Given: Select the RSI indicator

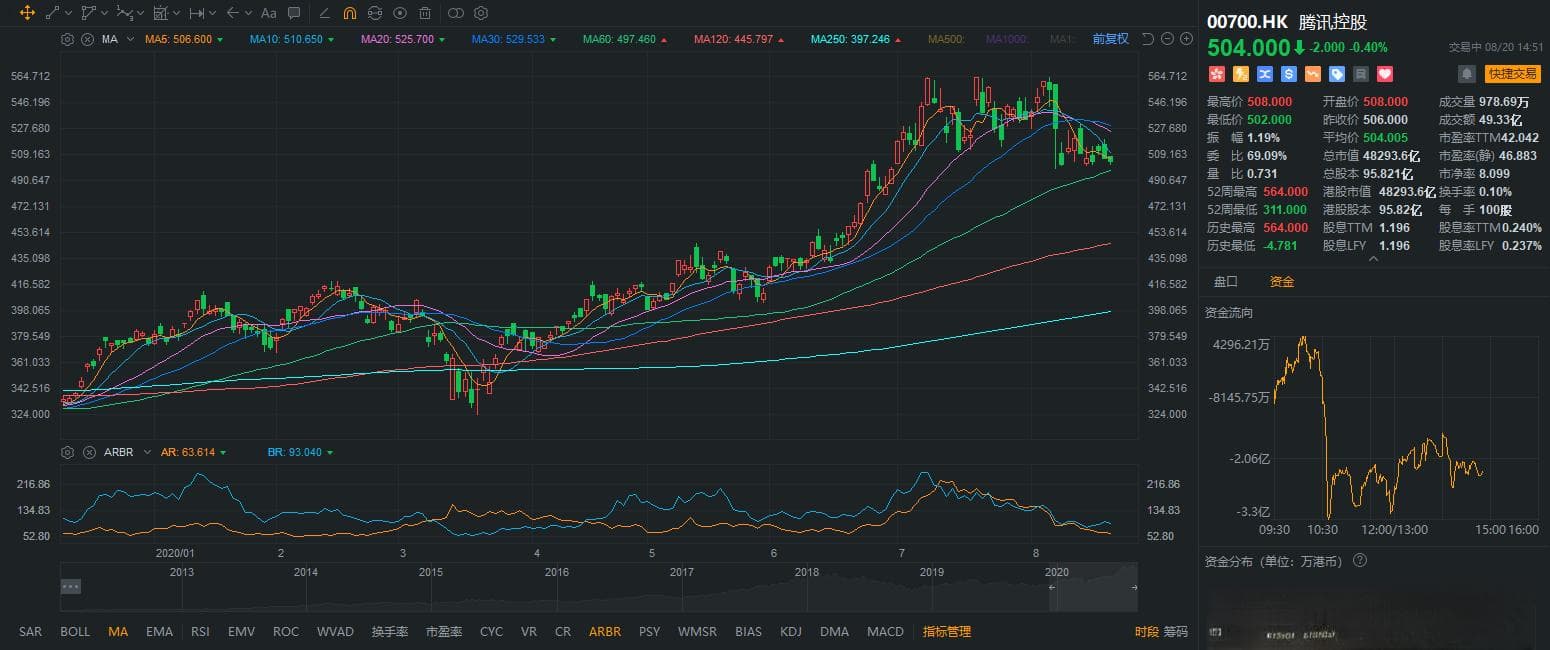Looking at the screenshot, I should pos(200,632).
